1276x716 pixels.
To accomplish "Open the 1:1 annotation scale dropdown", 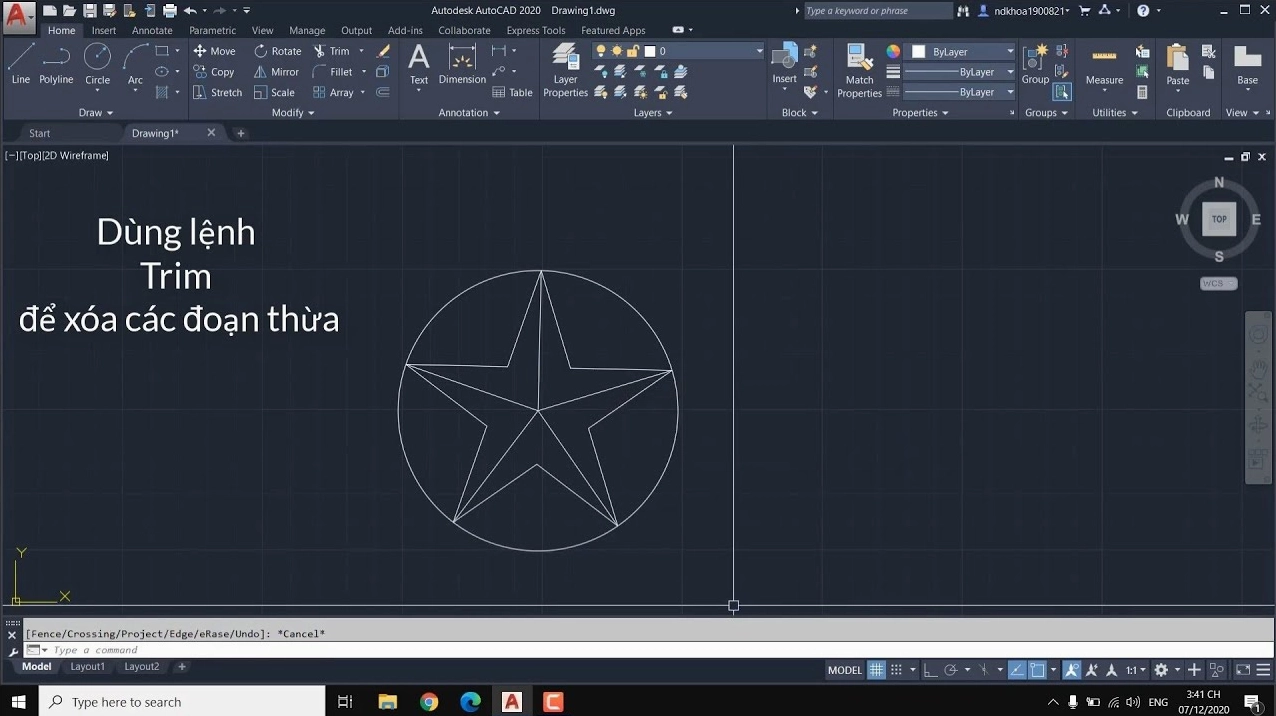I will pyautogui.click(x=1136, y=670).
